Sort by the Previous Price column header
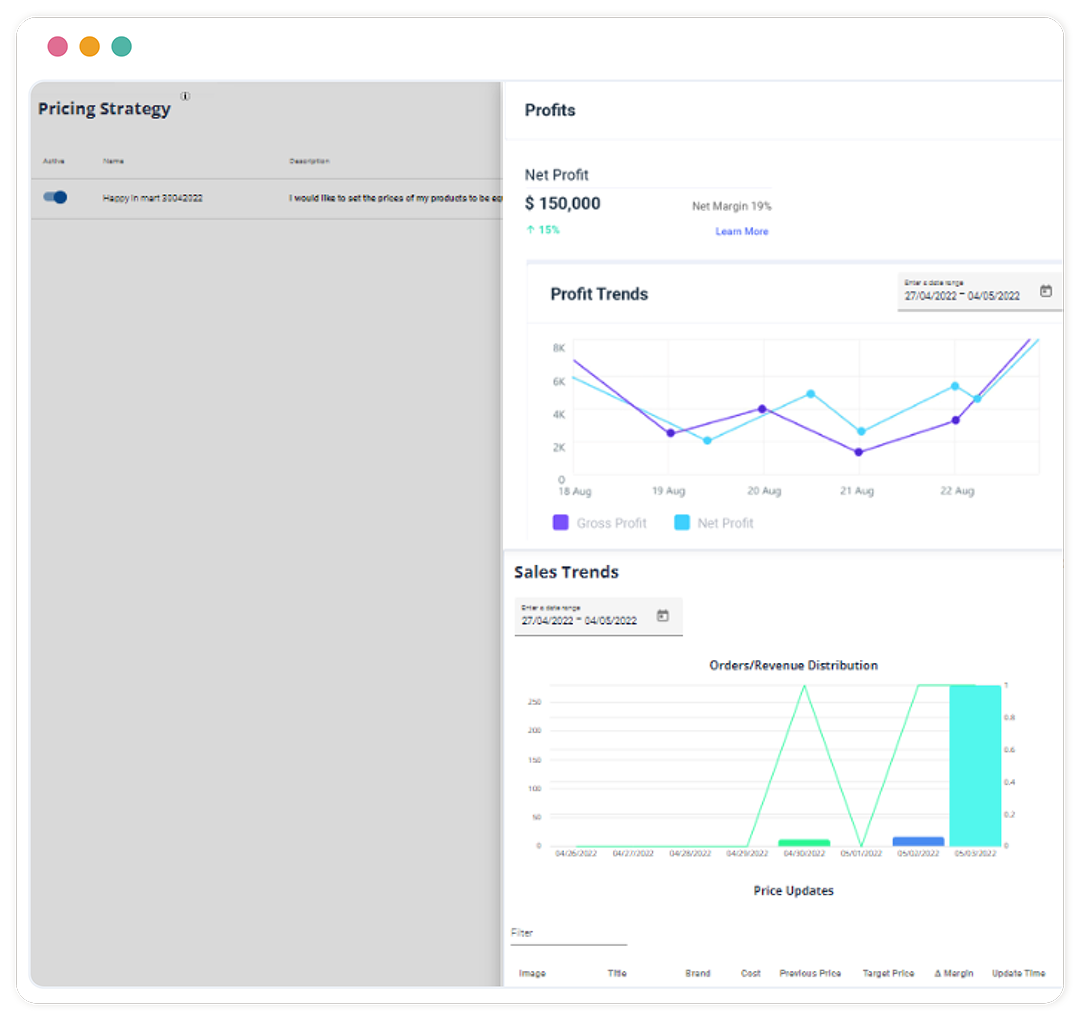1080x1020 pixels. point(810,973)
